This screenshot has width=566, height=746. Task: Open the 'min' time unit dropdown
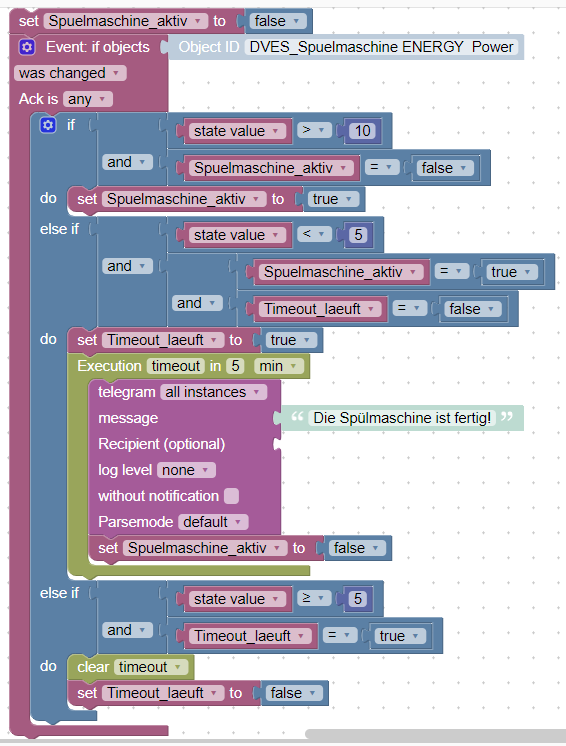tap(278, 366)
